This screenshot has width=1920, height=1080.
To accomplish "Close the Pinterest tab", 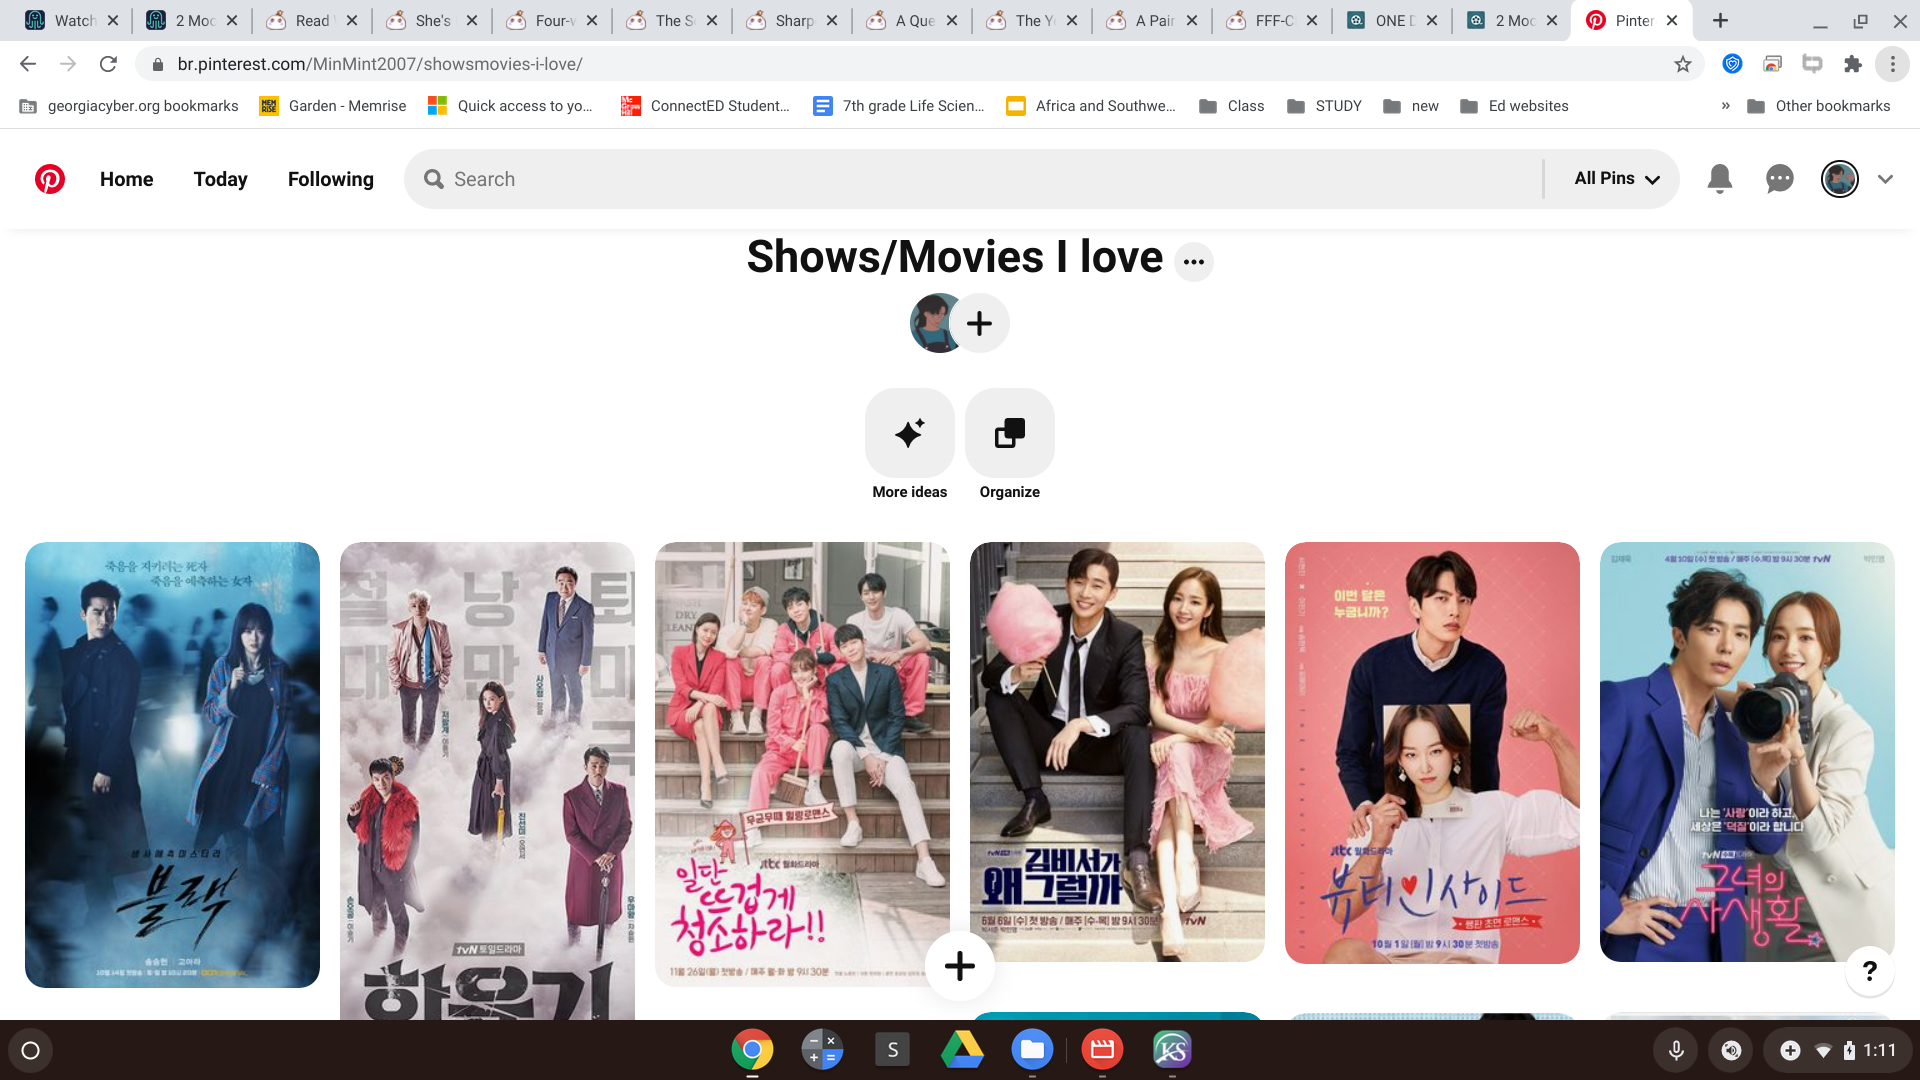I will (1672, 20).
